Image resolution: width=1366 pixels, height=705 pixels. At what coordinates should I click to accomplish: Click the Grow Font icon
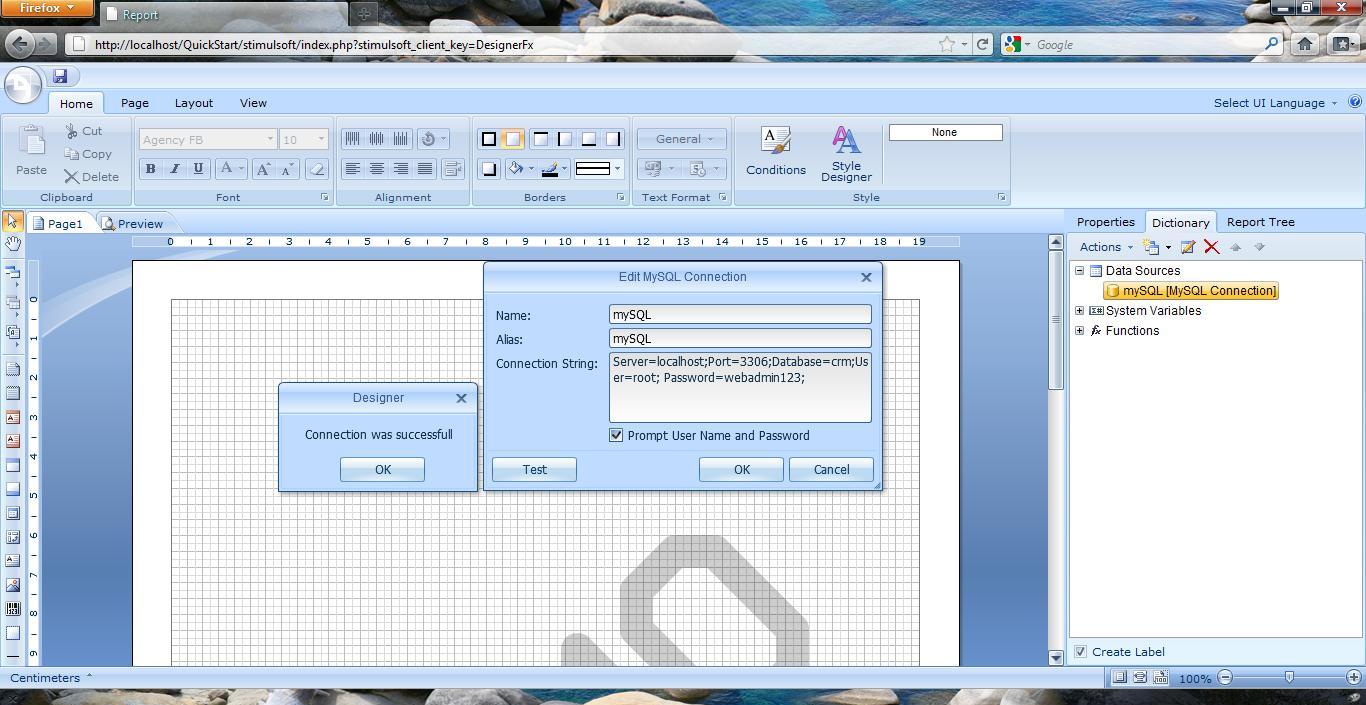click(x=263, y=169)
